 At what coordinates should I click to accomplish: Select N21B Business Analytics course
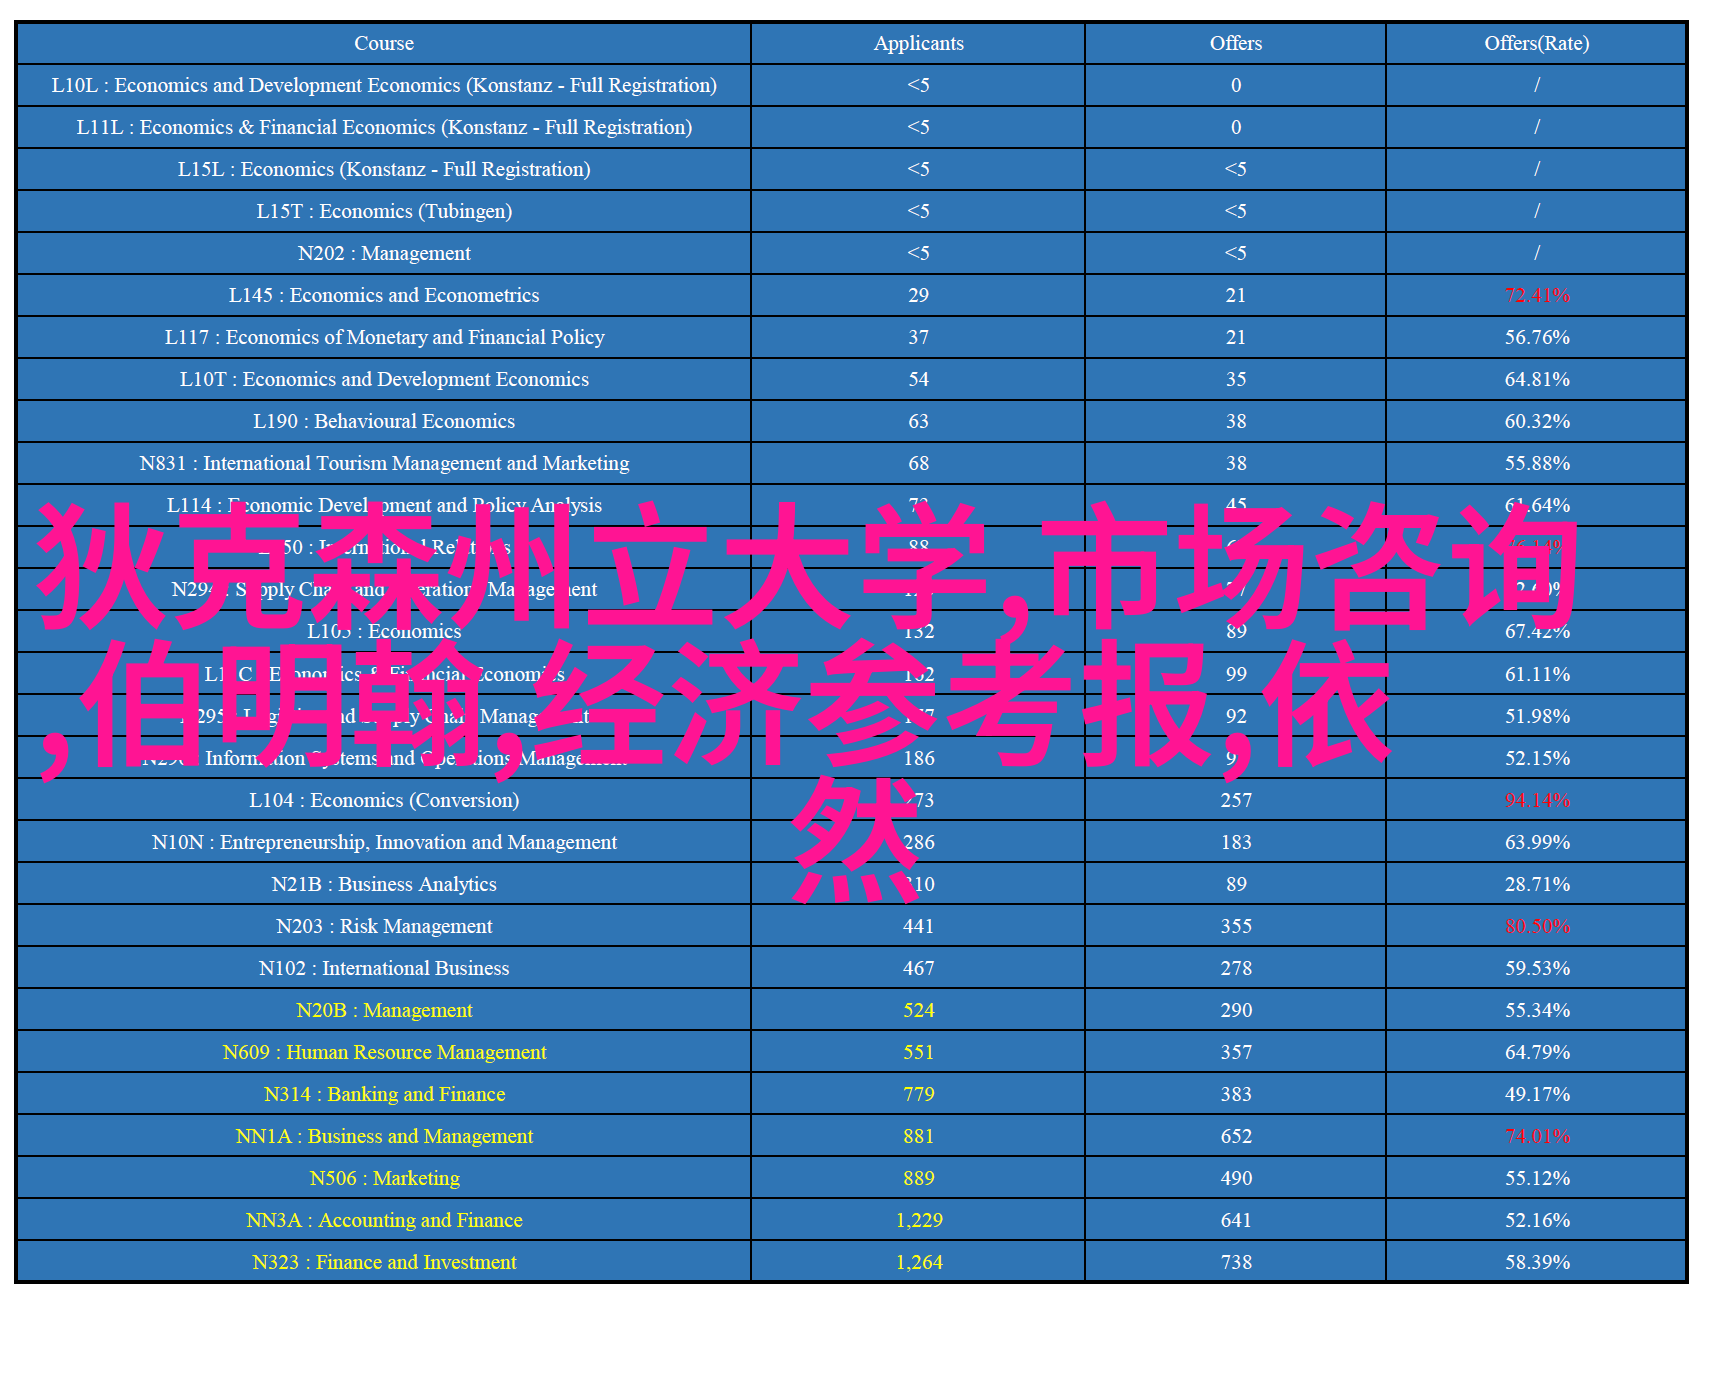click(384, 884)
